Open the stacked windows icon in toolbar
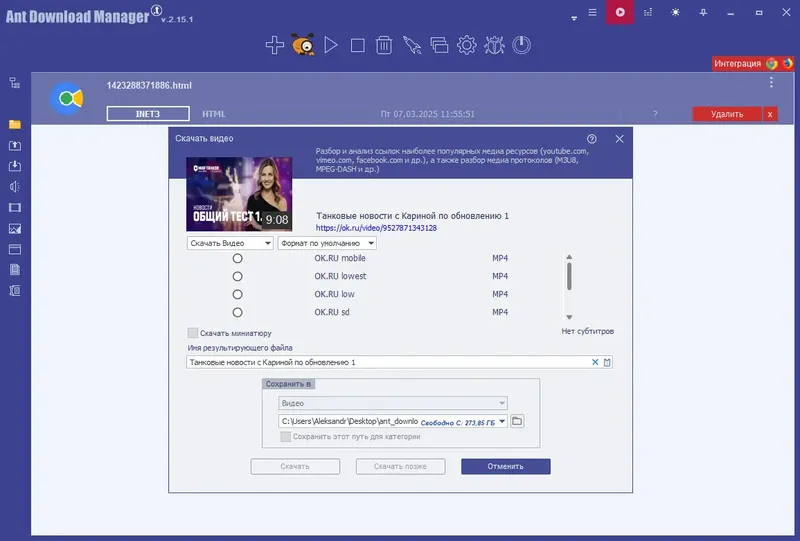 point(439,45)
